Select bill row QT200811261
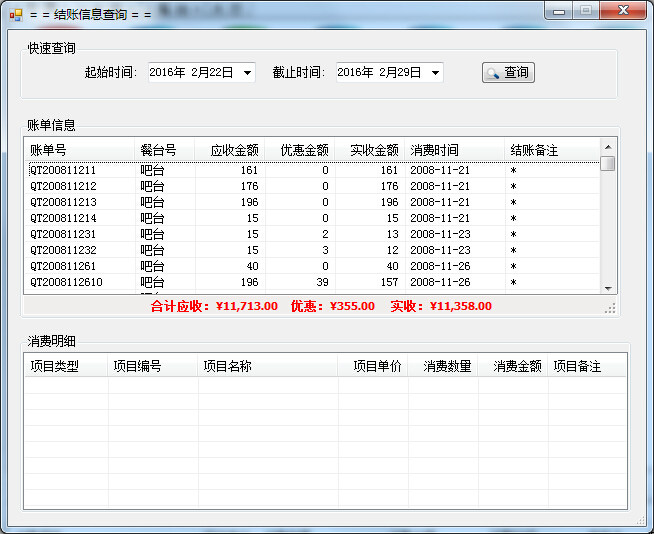The height and width of the screenshot is (534, 654). click(312, 266)
